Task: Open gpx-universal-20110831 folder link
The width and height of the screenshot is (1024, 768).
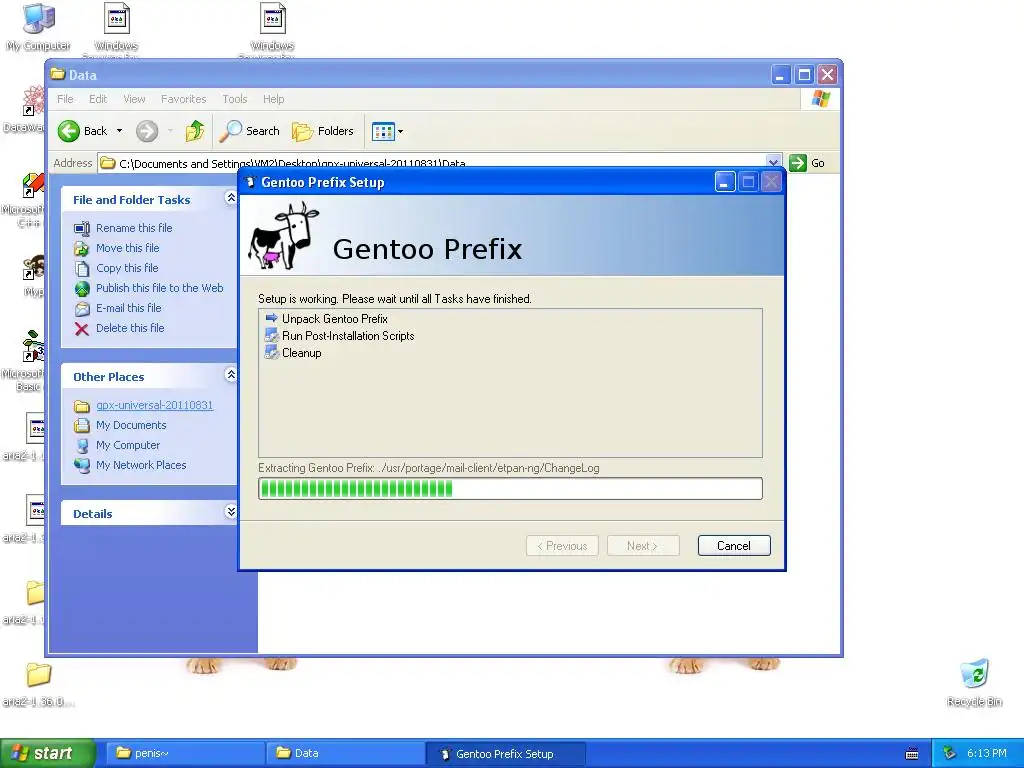Action: (154, 405)
